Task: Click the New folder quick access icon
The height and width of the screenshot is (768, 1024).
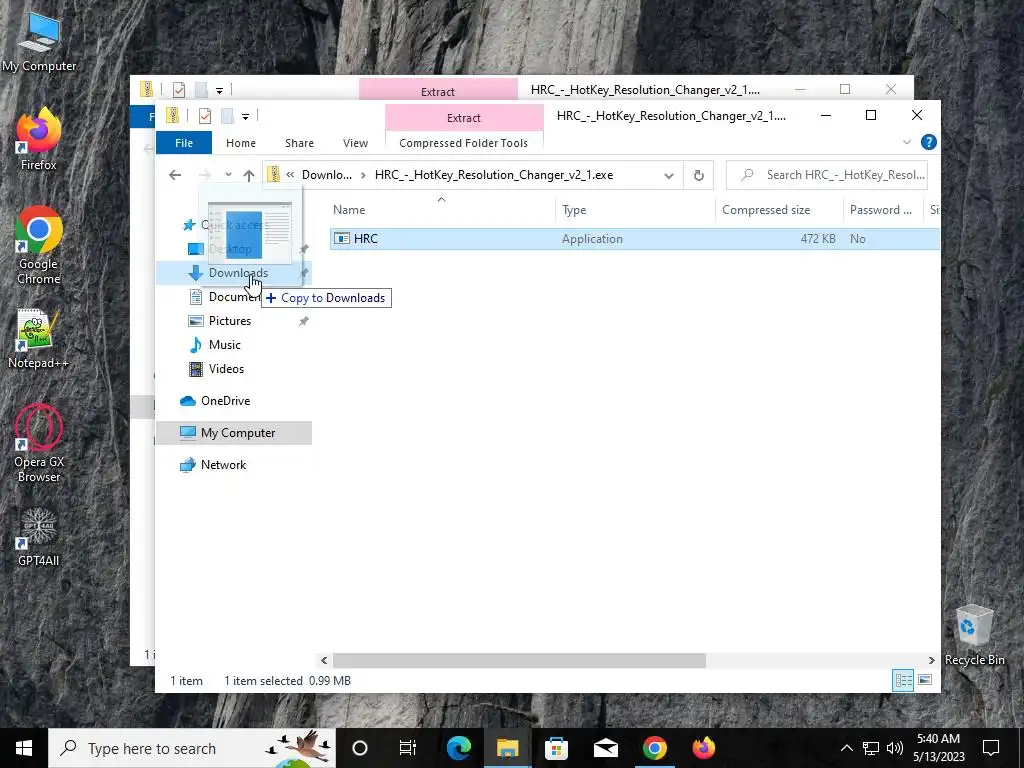Action: coord(227,116)
